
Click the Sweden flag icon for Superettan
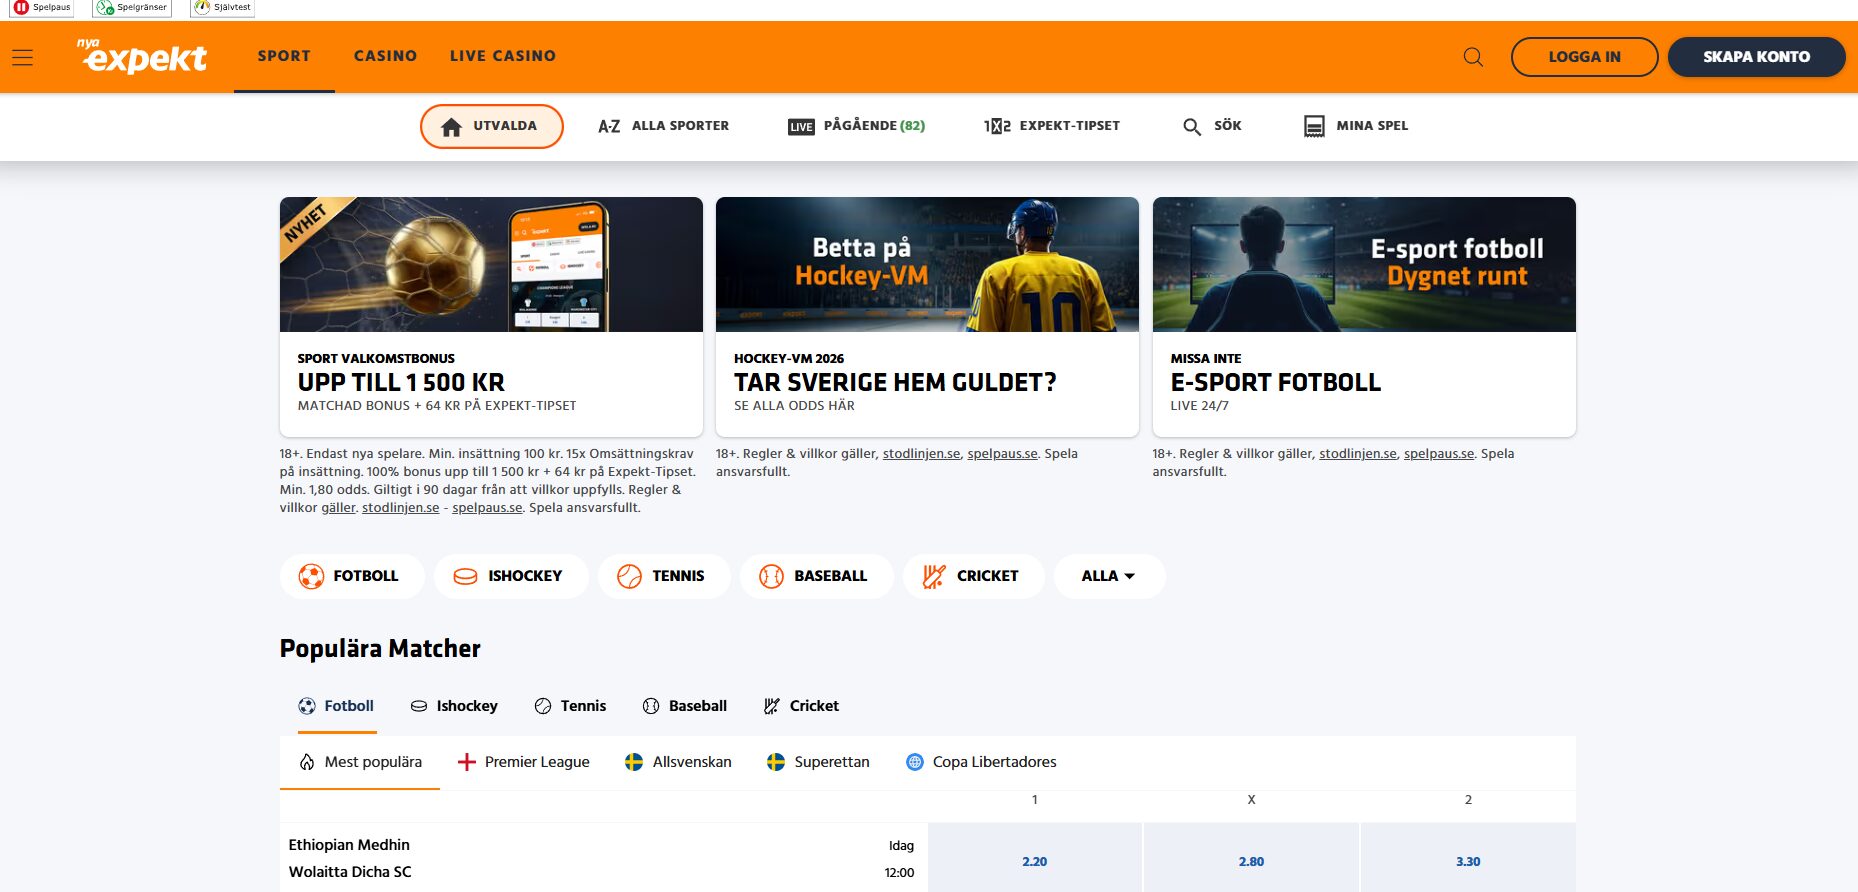point(776,762)
